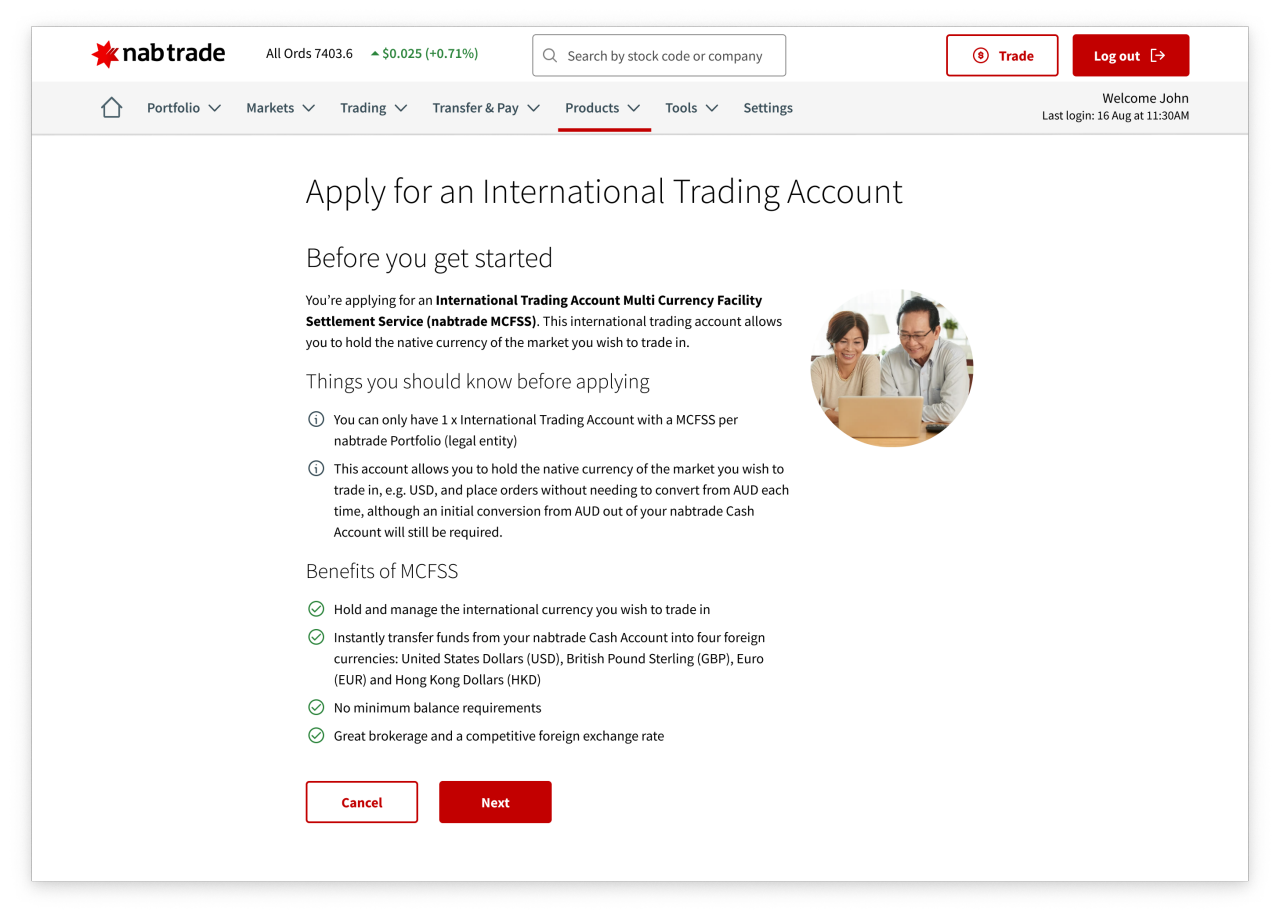Click the Benefits of MCFSS heading
Viewport: 1280px width, 918px height.
[x=382, y=571]
